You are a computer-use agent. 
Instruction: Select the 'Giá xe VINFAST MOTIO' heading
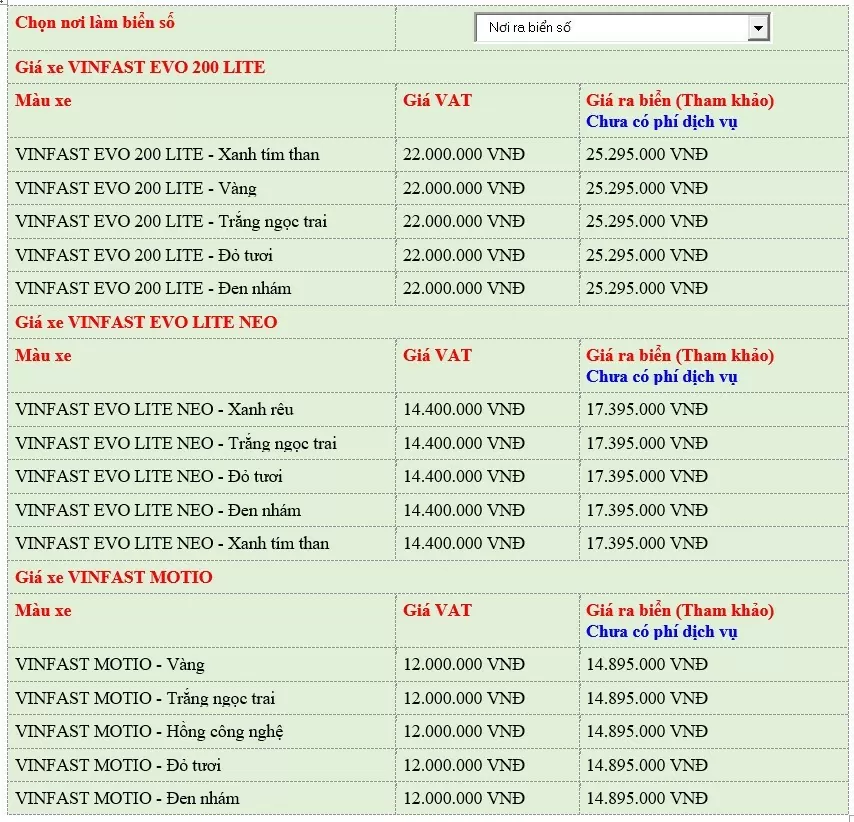(x=114, y=577)
